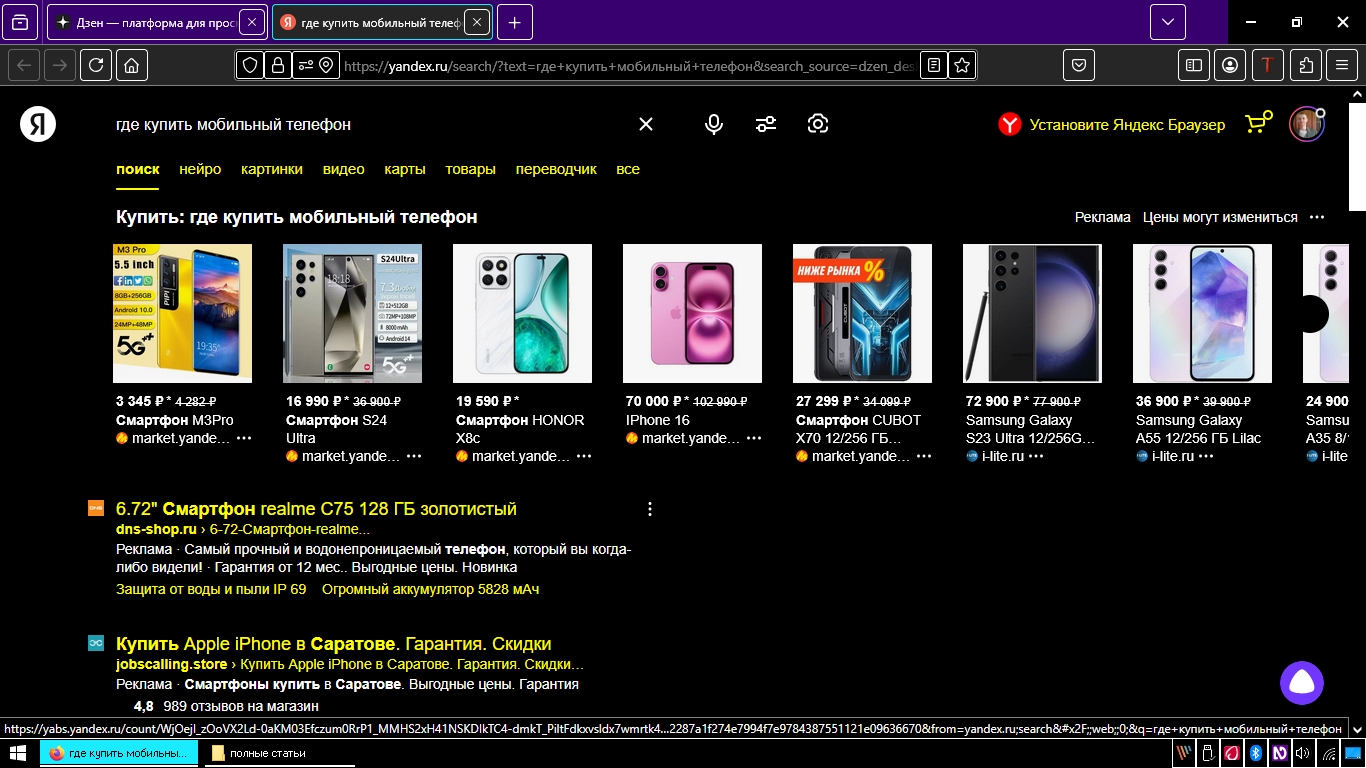This screenshot has width=1366, height=768.
Task: Open the extensions puzzle icon
Action: click(1305, 65)
